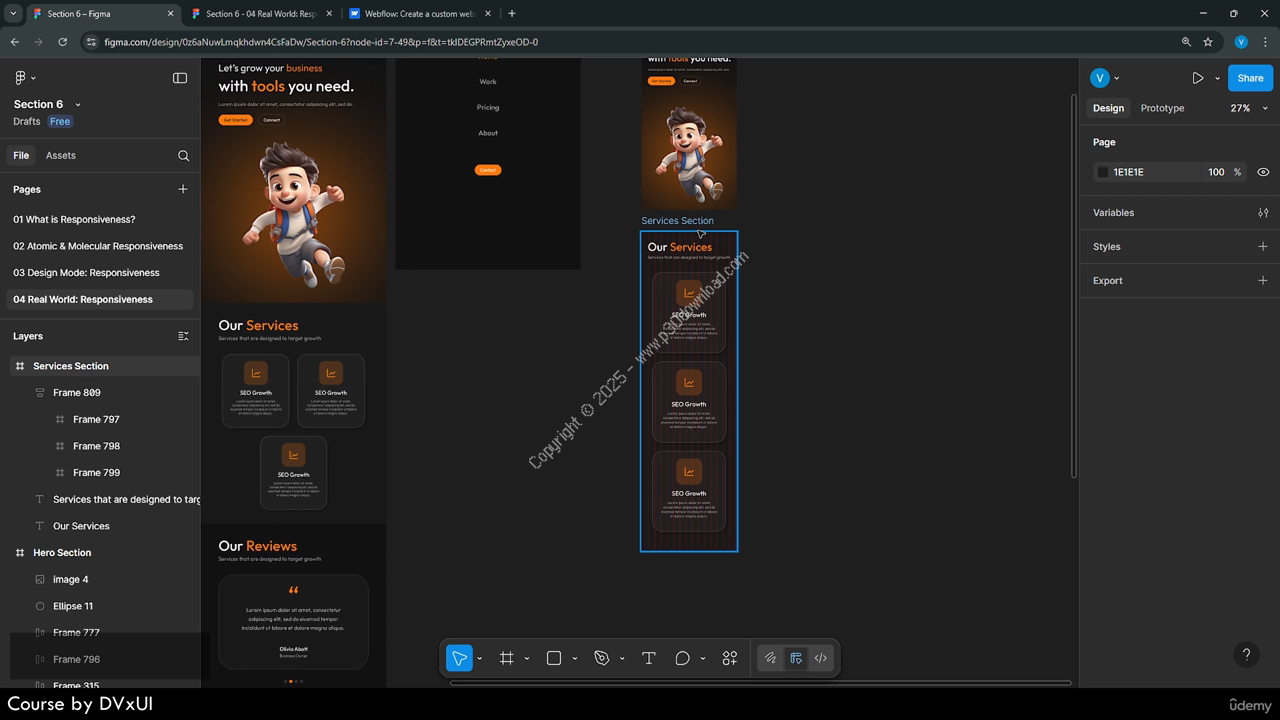The width and height of the screenshot is (1280, 720).
Task: Add a style with plus icon
Action: [1263, 247]
